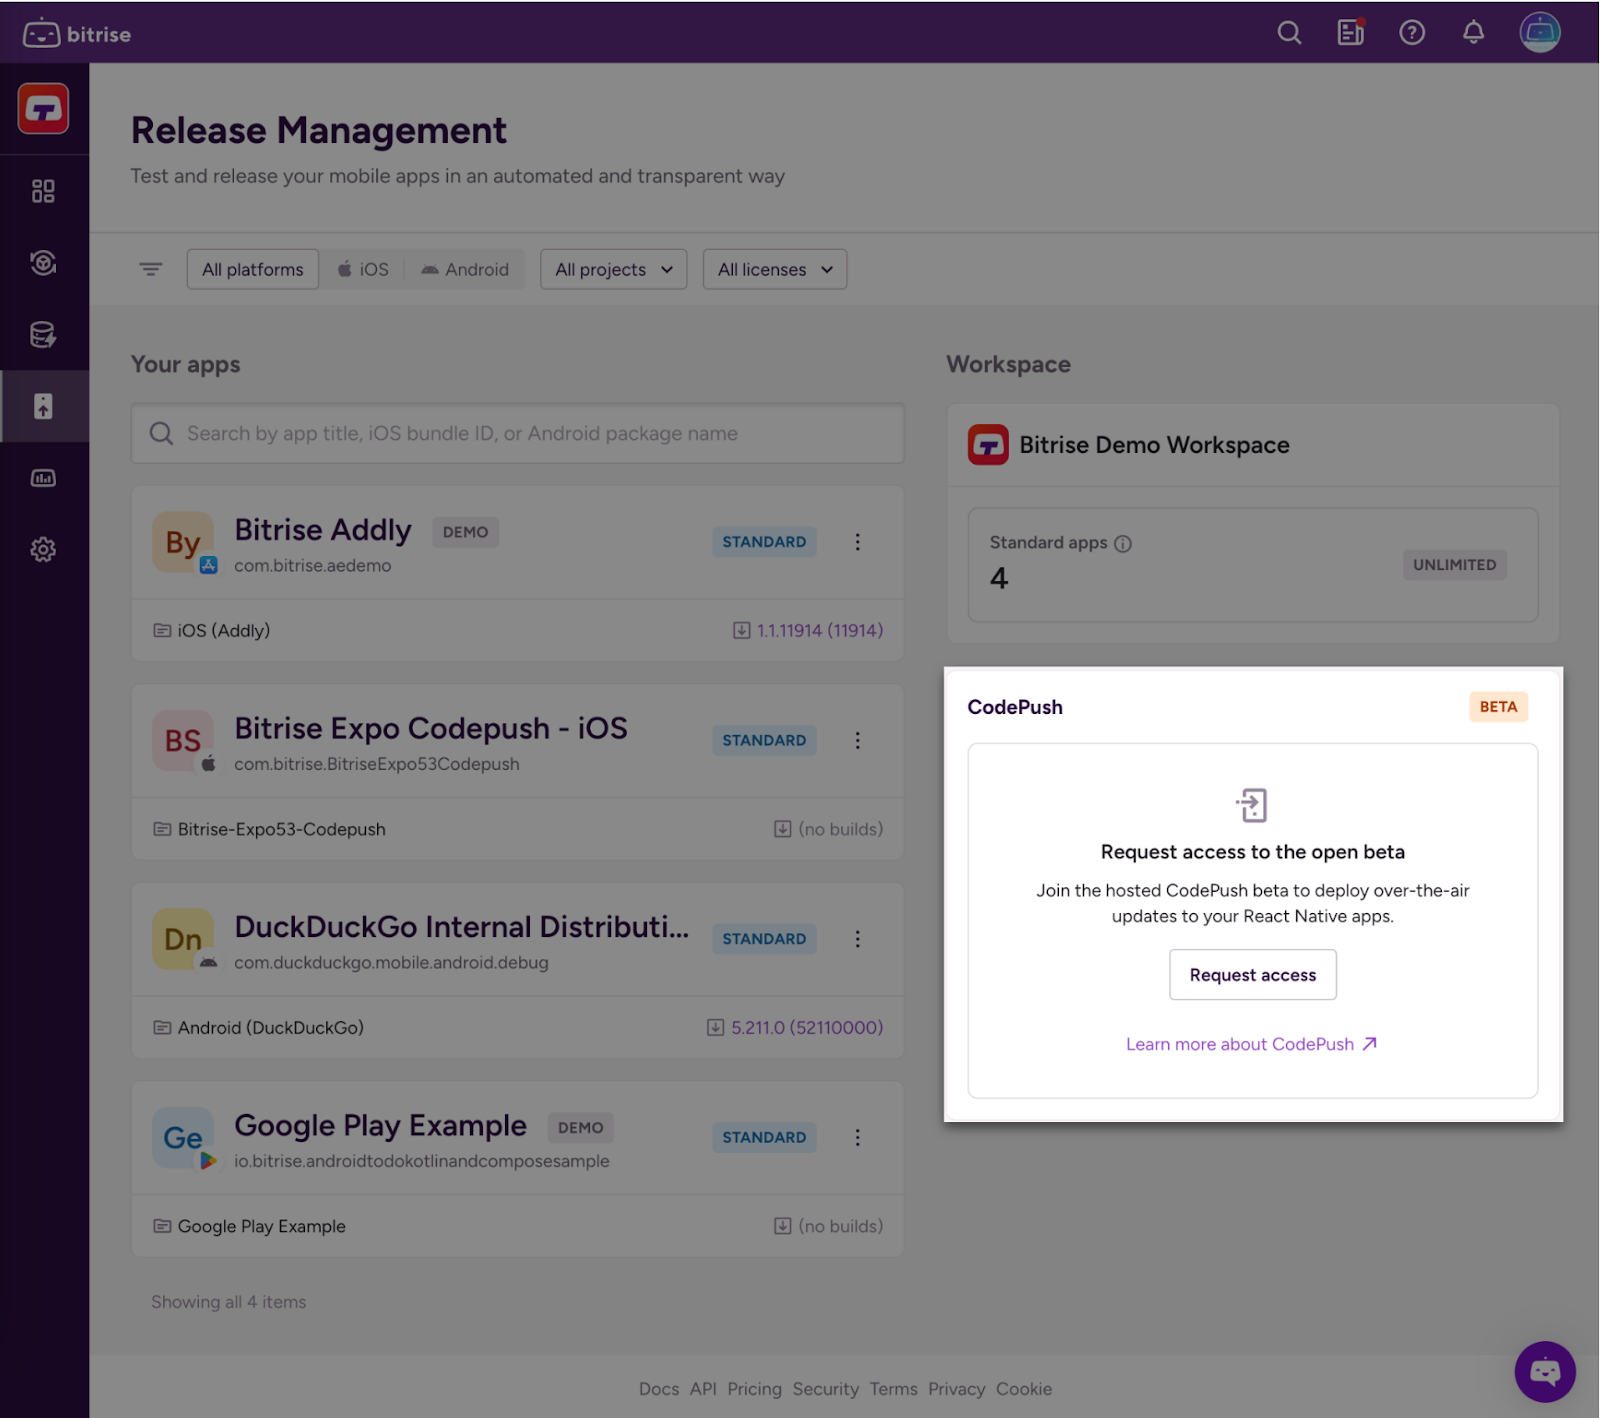The height and width of the screenshot is (1418, 1600).
Task: Open the dashboard grid icon in sidebar
Action: (x=43, y=191)
